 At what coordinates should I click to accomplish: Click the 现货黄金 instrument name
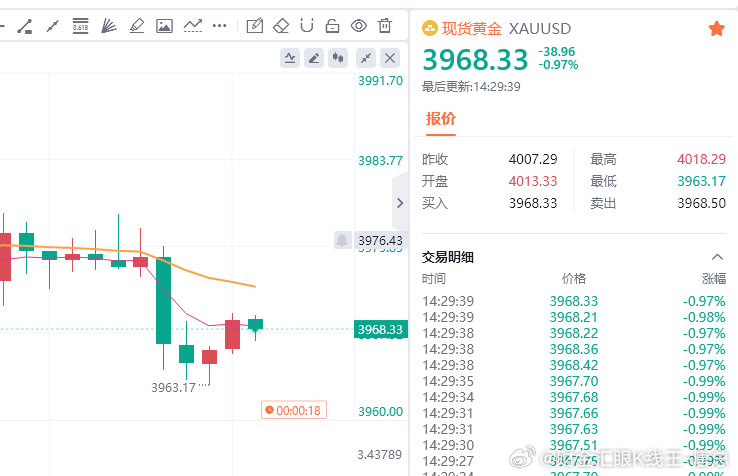coord(472,28)
